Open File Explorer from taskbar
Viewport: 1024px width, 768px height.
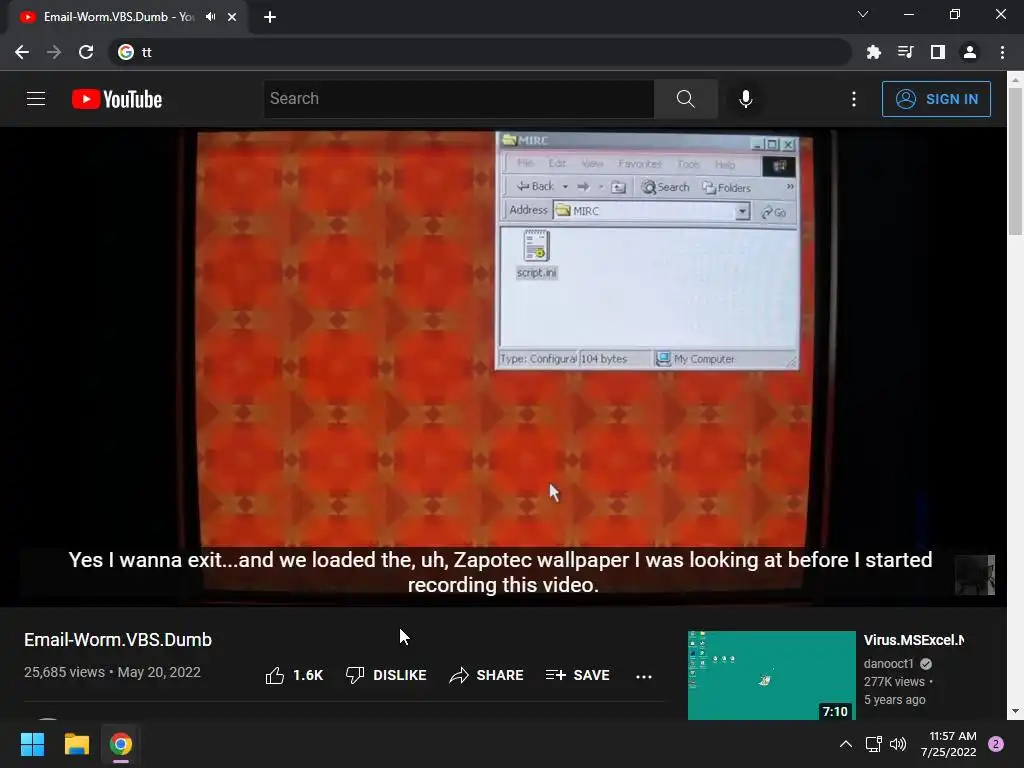(76, 744)
